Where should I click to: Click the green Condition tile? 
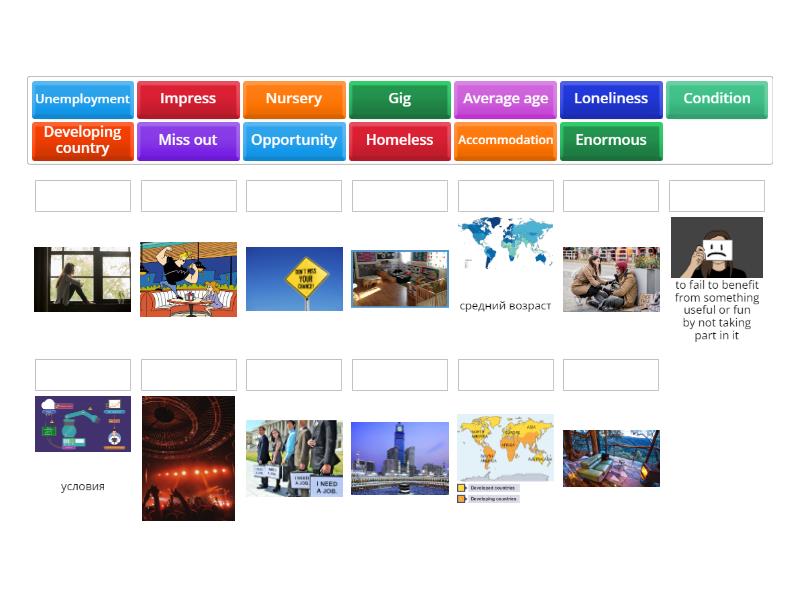pos(716,99)
